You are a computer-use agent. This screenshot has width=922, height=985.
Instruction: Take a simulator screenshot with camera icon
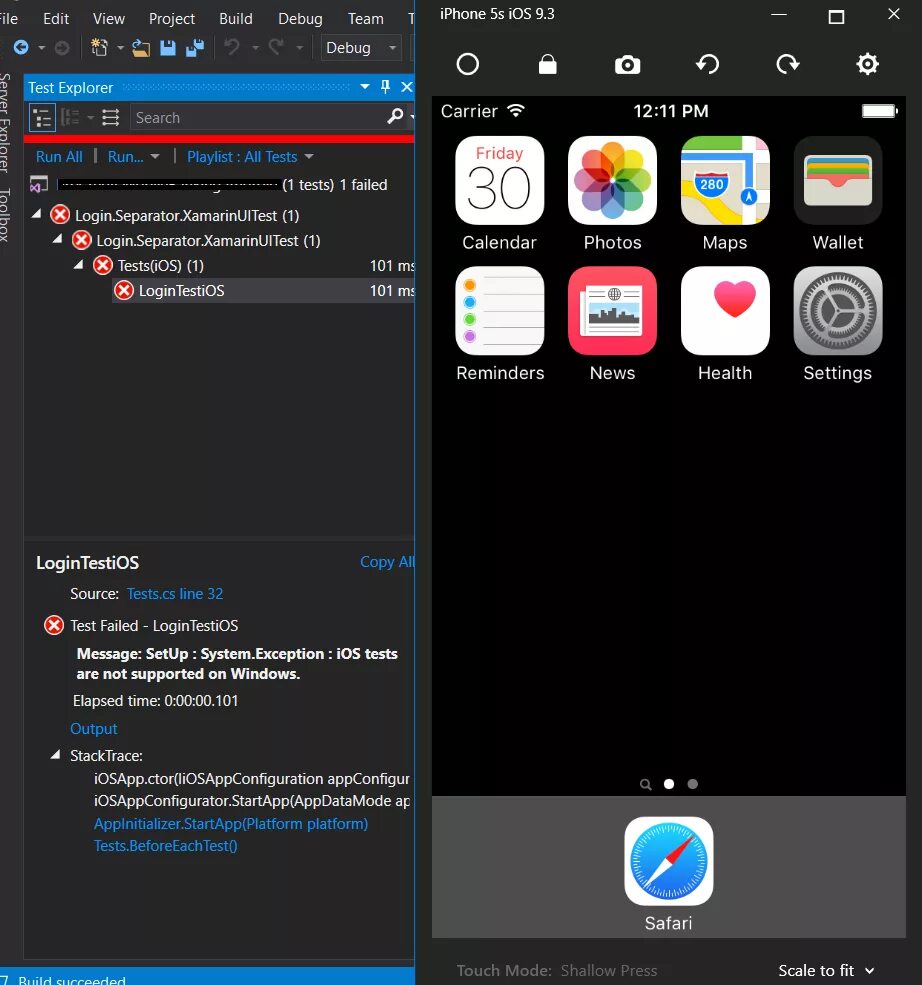click(627, 64)
